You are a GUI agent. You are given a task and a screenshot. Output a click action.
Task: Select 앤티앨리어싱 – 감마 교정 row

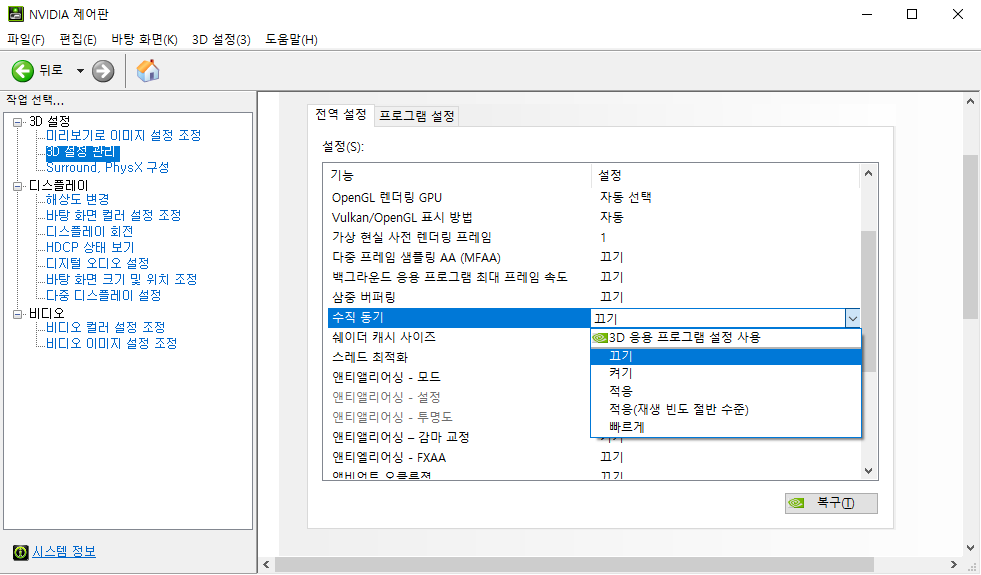(x=459, y=437)
